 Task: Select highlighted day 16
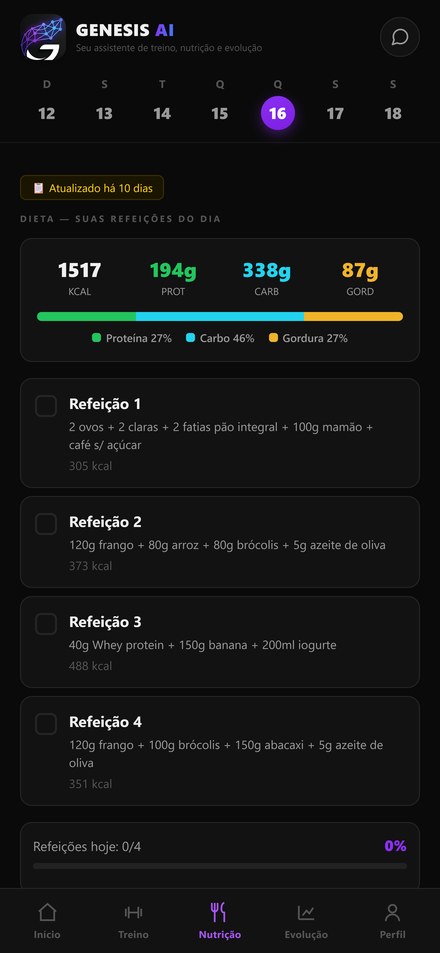click(278, 113)
